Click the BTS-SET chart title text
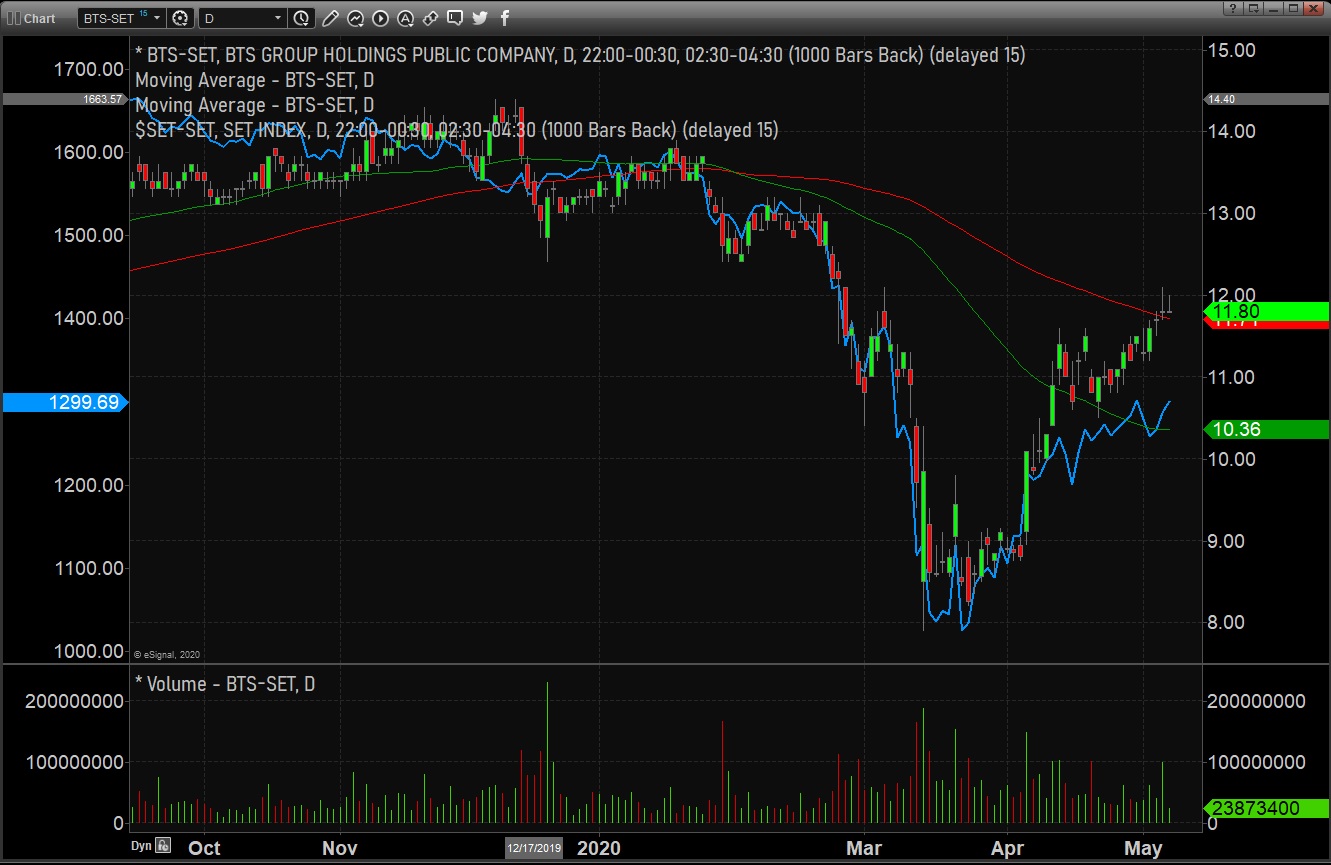The height and width of the screenshot is (865, 1331). click(580, 55)
